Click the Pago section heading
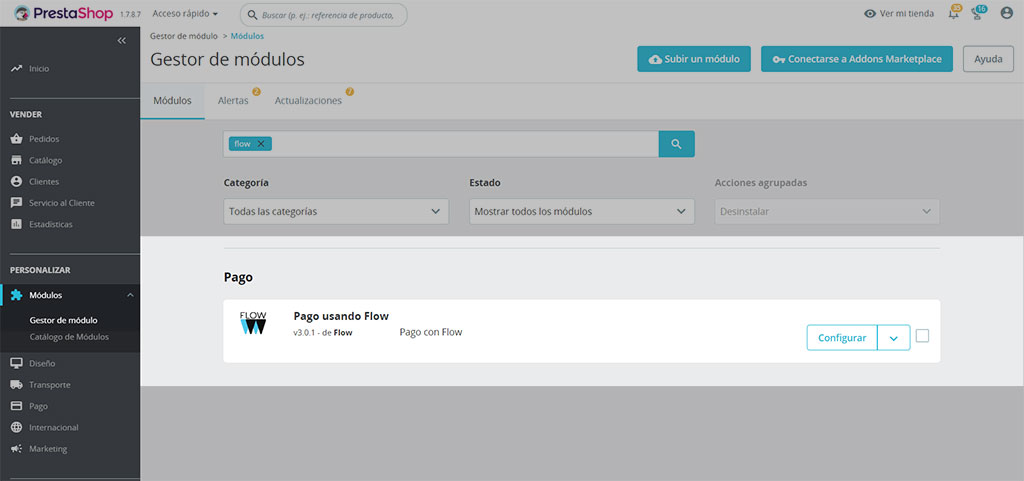The width and height of the screenshot is (1024, 481). [238, 277]
